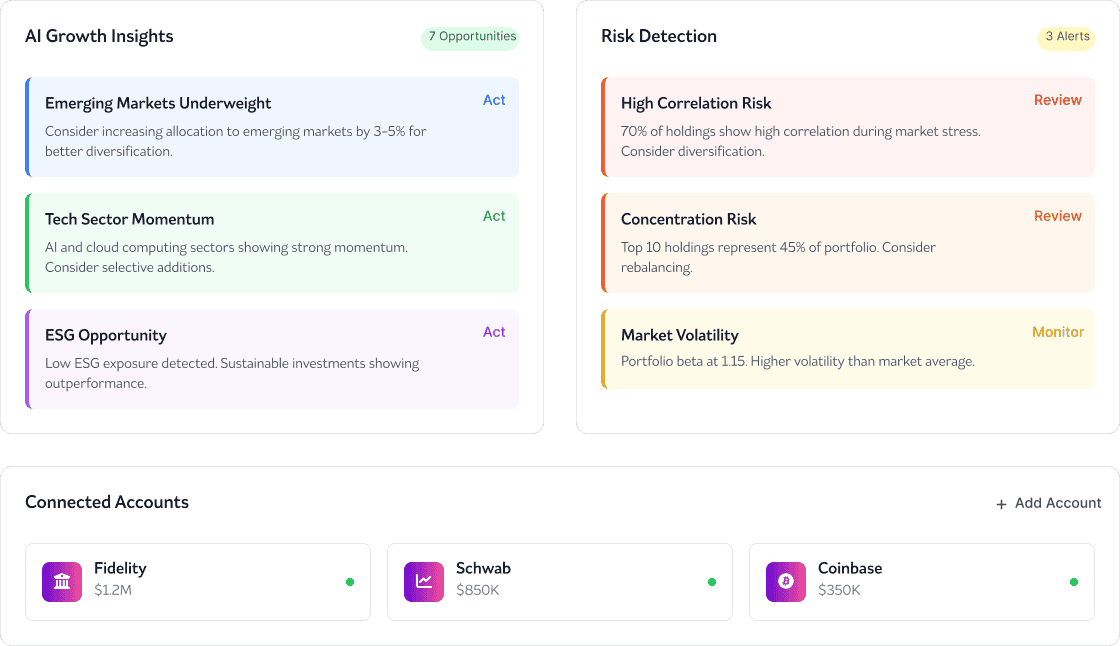Expand the ESG Opportunity details

click(270, 359)
